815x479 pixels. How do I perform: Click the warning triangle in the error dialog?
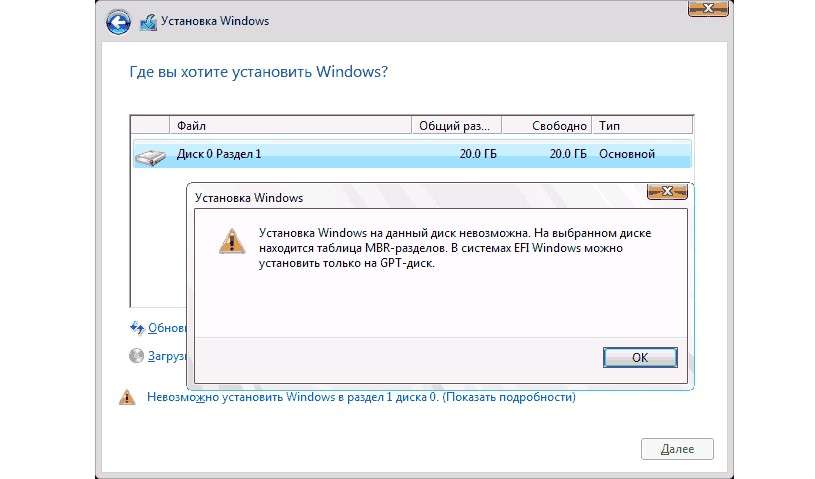point(232,242)
